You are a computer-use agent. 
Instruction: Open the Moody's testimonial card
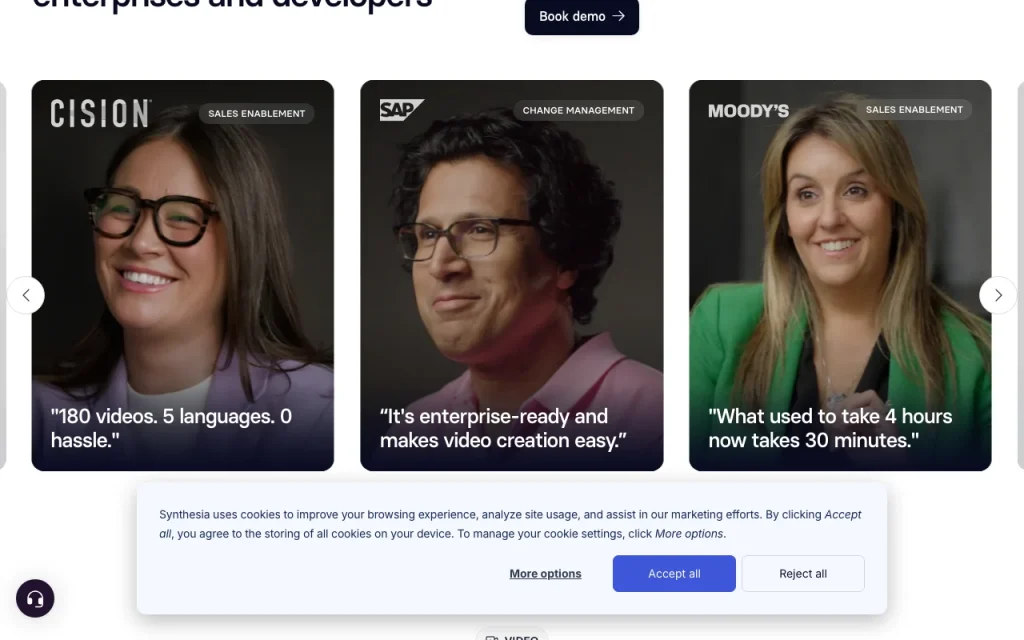pyautogui.click(x=840, y=275)
